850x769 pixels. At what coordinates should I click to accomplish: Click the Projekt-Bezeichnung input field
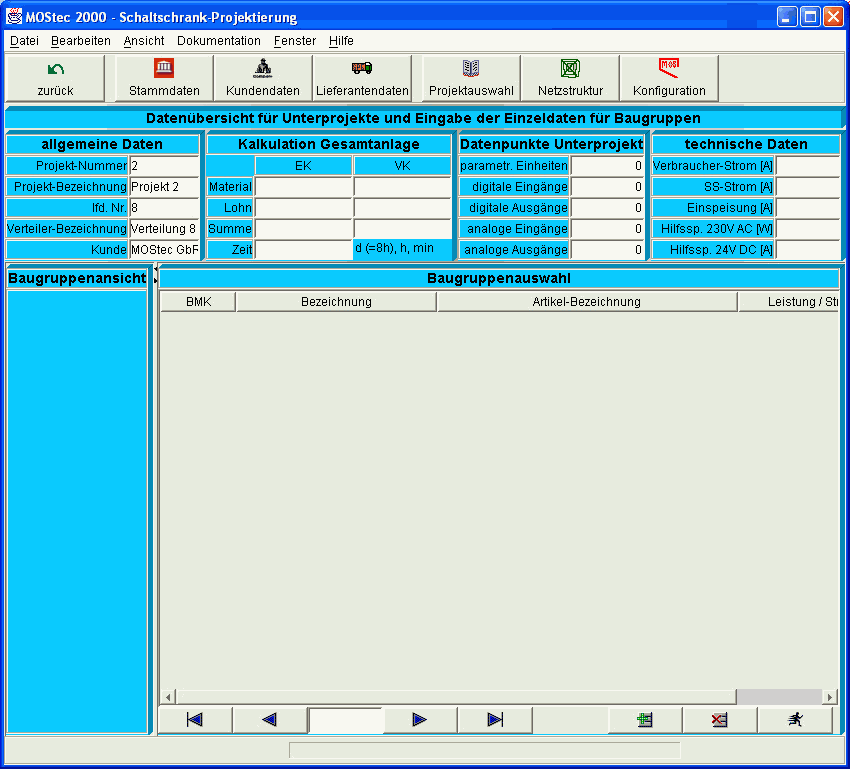(164, 187)
